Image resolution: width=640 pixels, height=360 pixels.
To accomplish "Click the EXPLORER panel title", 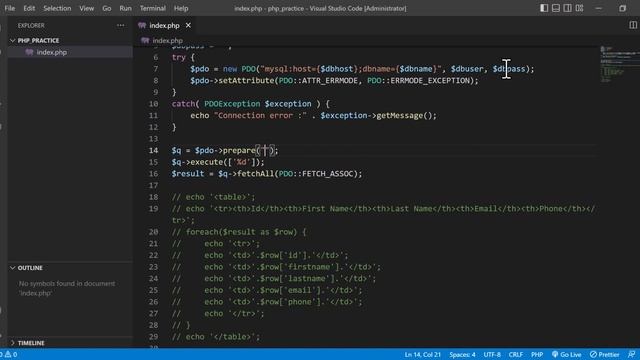I will coord(31,25).
